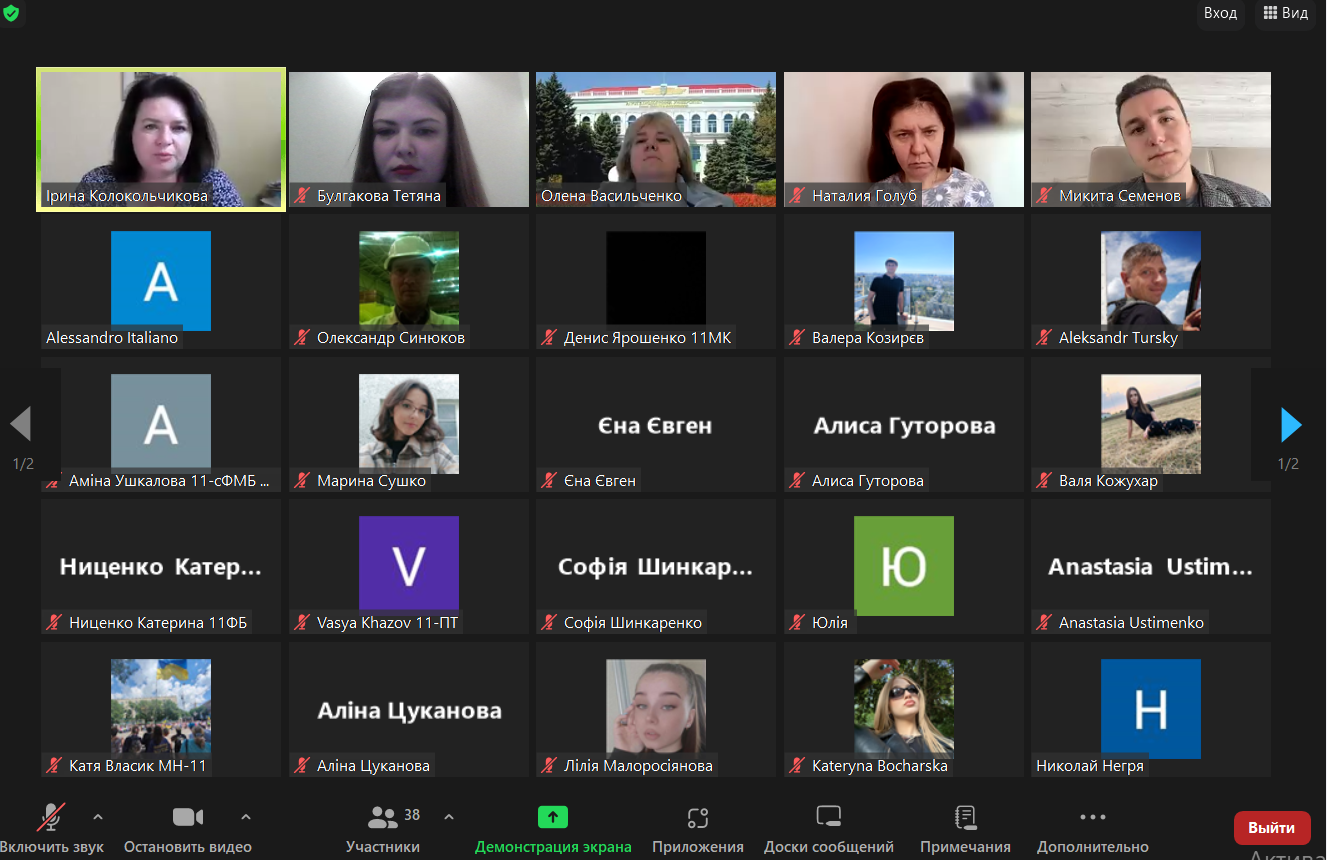Click Лілія Малоросіянова's profile picture
Image resolution: width=1328 pixels, height=860 pixels.
tap(656, 707)
